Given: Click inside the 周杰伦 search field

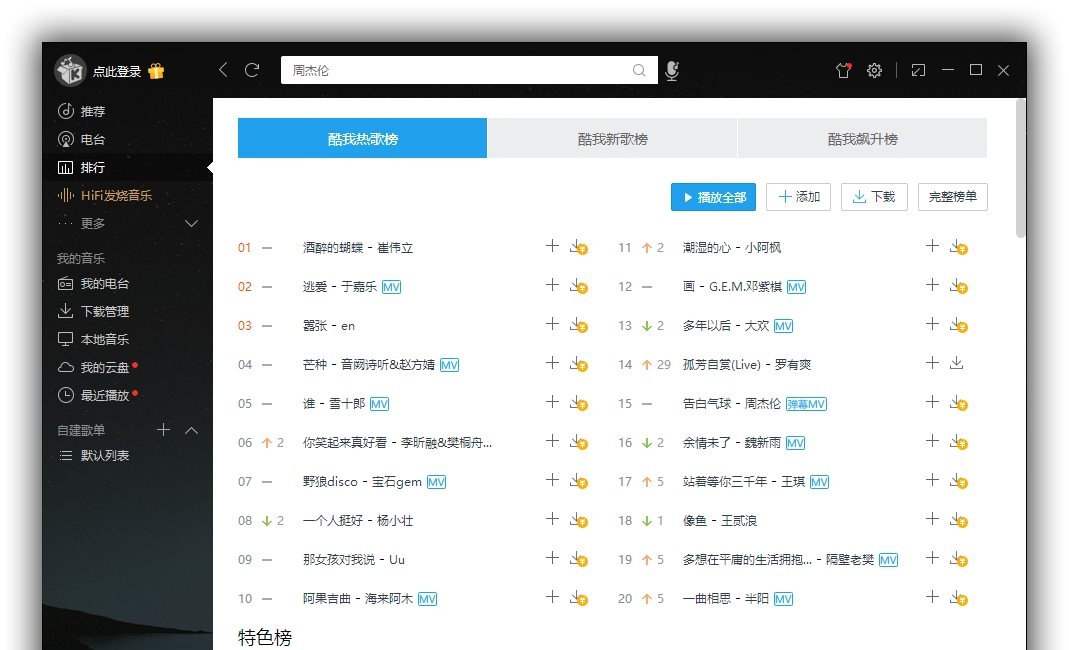Looking at the screenshot, I should click(x=450, y=71).
